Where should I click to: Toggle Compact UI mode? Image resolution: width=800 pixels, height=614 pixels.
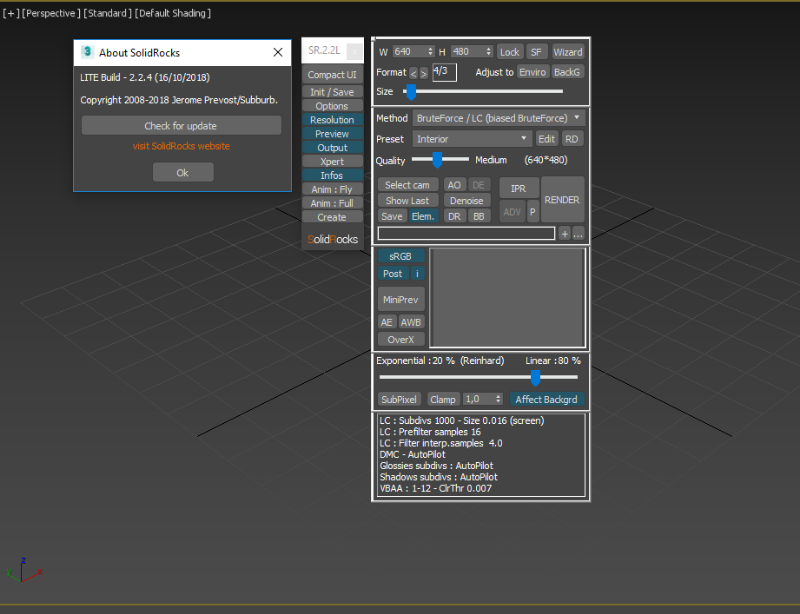(332, 75)
